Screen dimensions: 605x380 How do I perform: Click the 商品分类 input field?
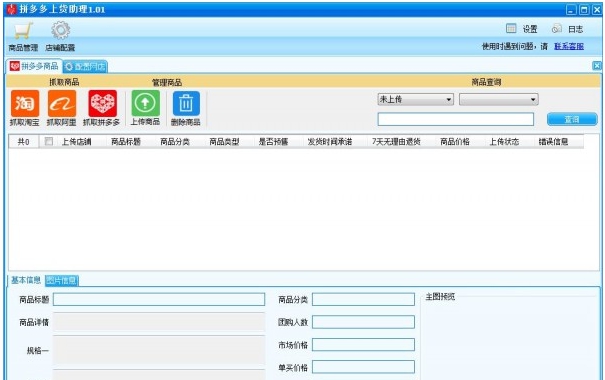pos(363,299)
